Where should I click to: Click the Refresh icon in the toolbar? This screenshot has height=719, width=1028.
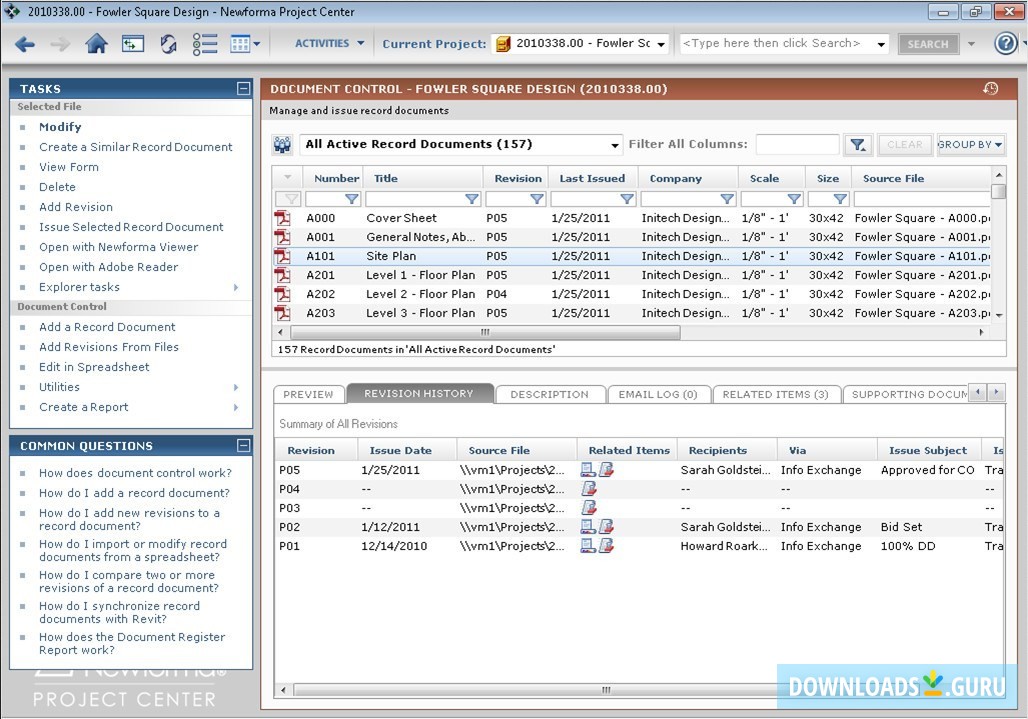pos(168,44)
